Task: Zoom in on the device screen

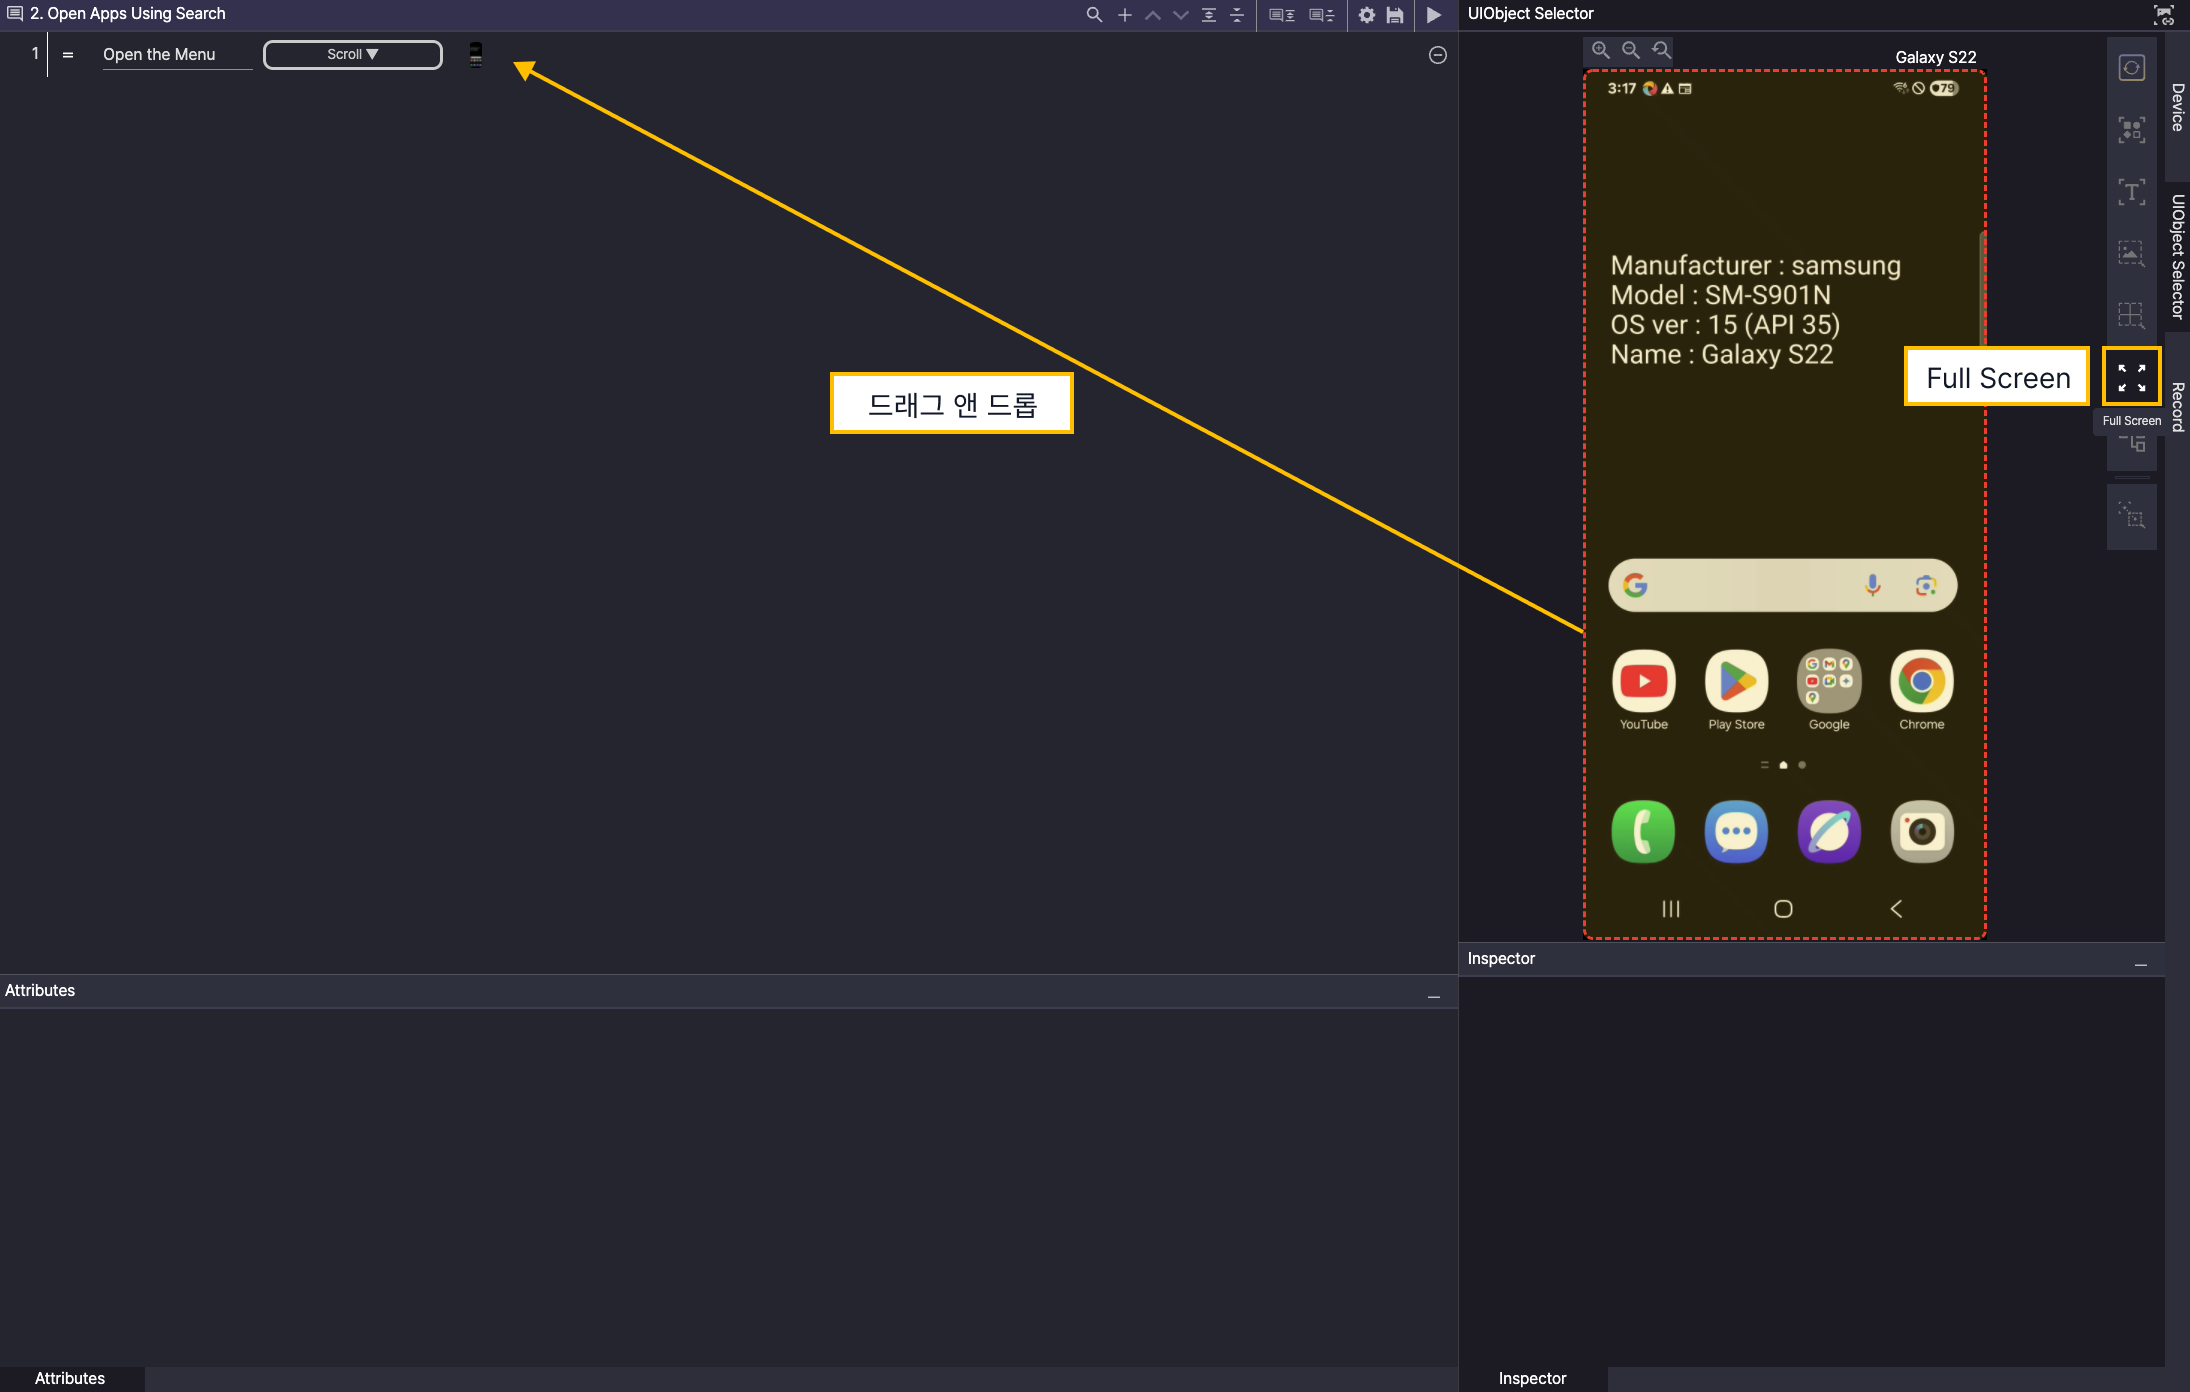Action: coord(1600,50)
